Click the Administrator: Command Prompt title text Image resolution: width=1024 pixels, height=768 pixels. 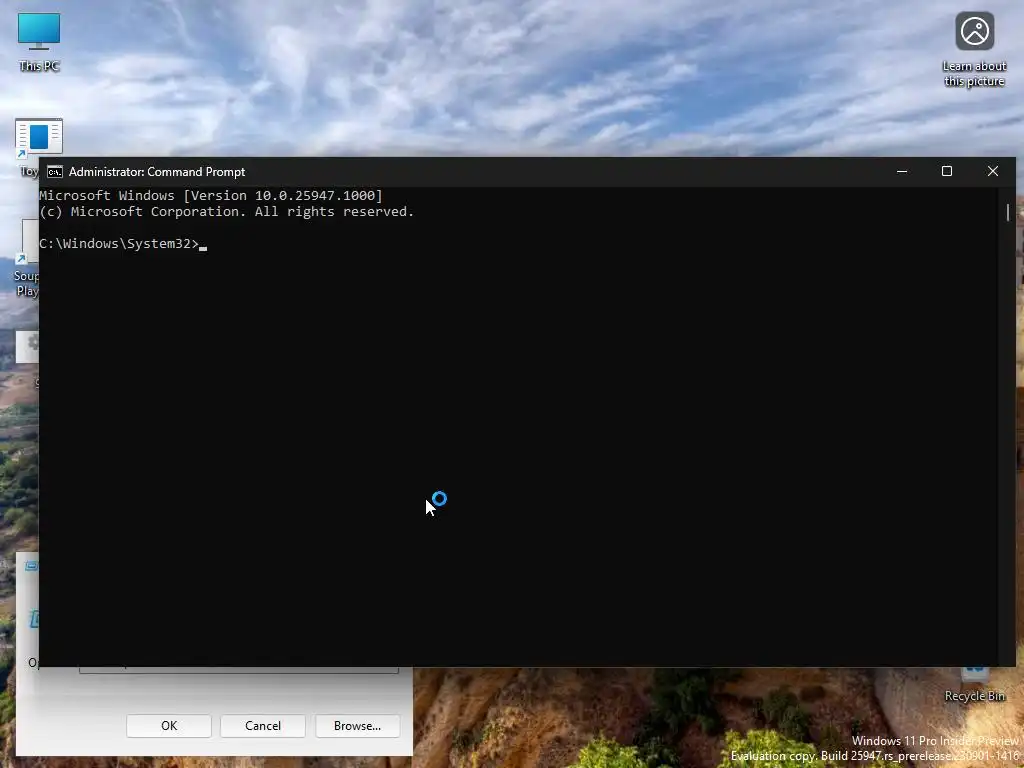tap(157, 172)
